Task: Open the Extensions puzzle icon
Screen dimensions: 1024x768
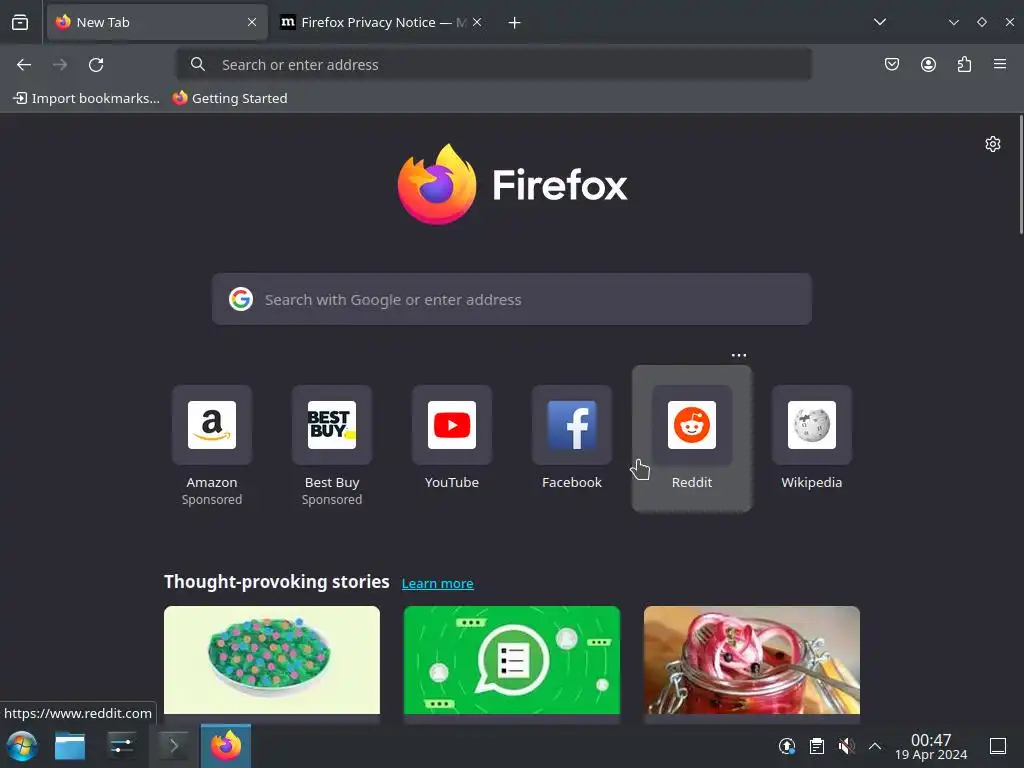Action: coord(964,64)
